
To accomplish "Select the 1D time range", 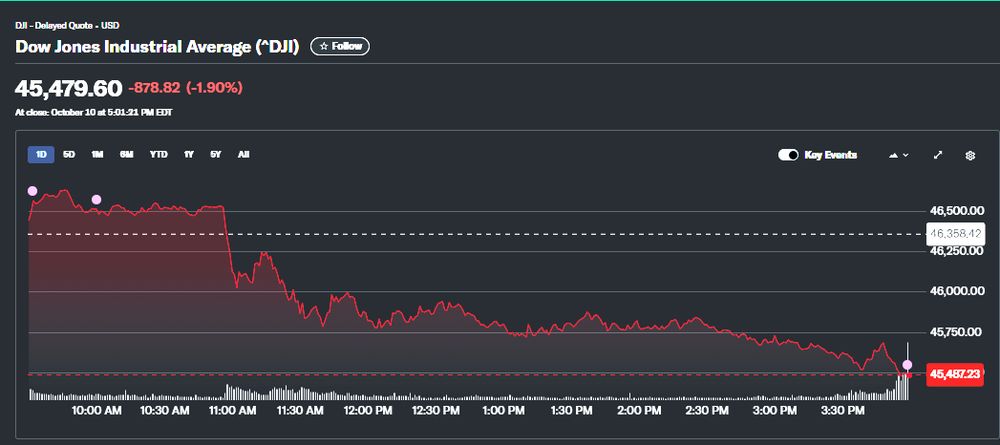I will [41, 154].
